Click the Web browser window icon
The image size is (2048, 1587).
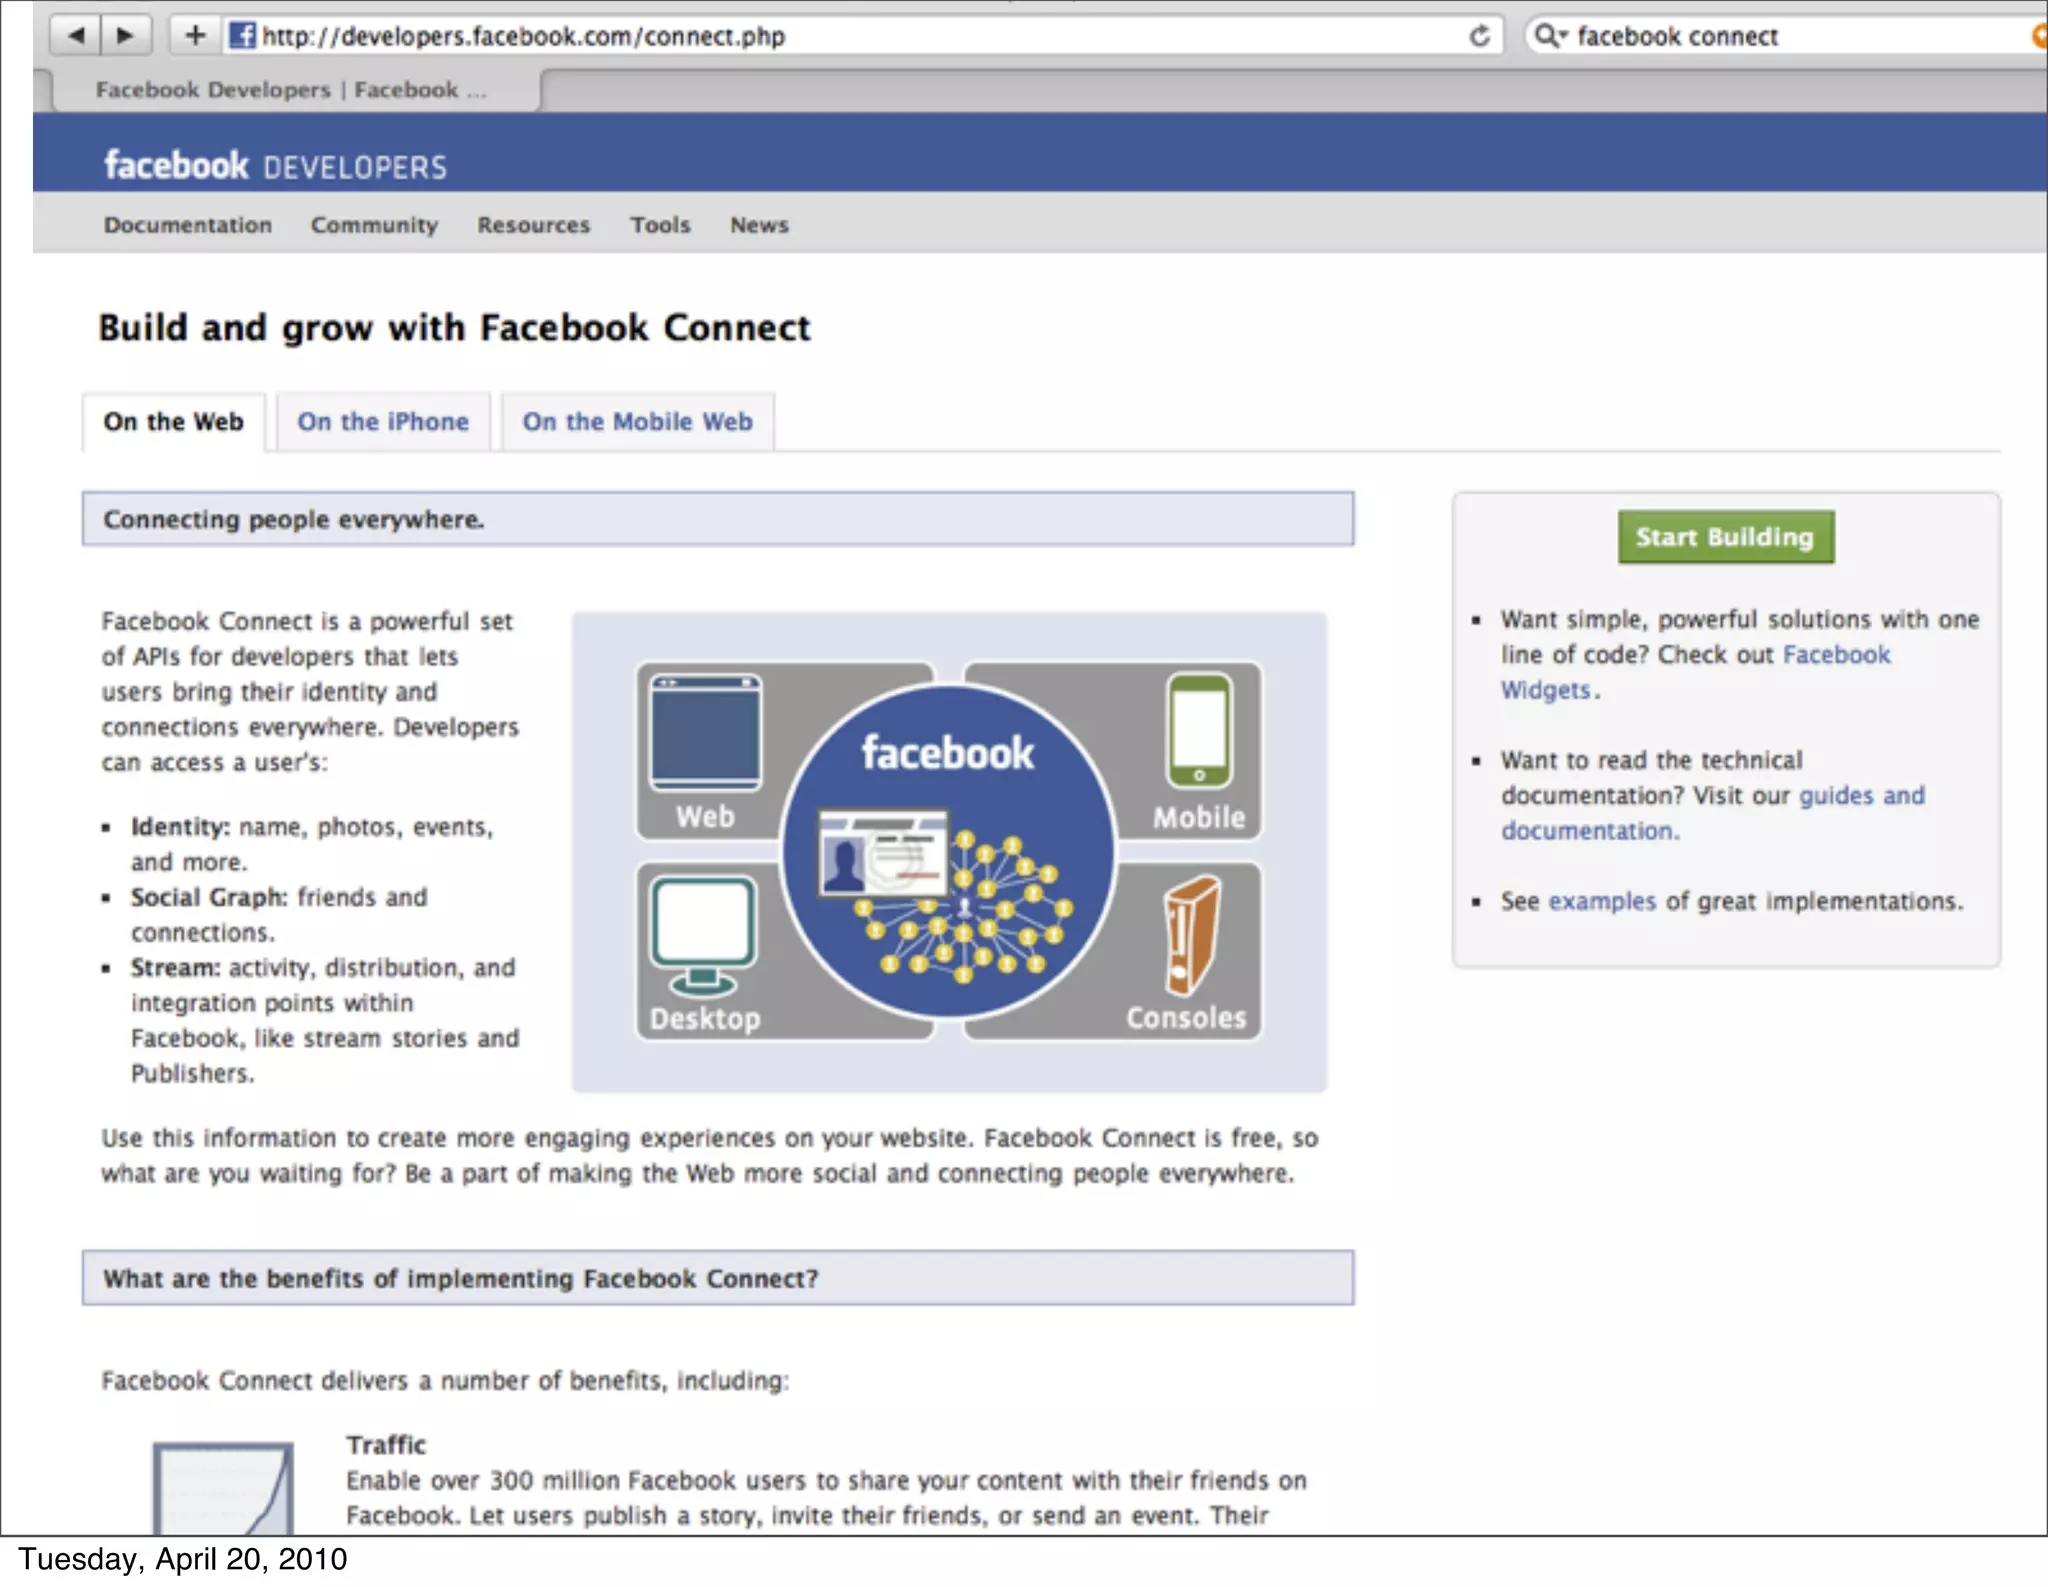pos(705,732)
